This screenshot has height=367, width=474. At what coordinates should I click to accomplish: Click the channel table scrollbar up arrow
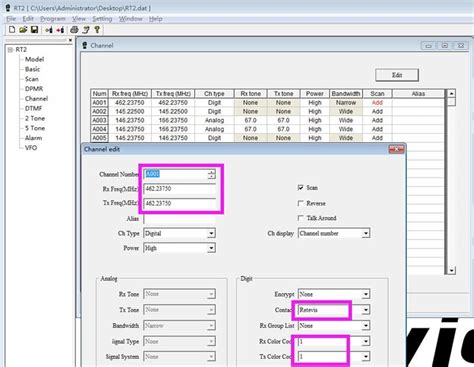pos(451,94)
